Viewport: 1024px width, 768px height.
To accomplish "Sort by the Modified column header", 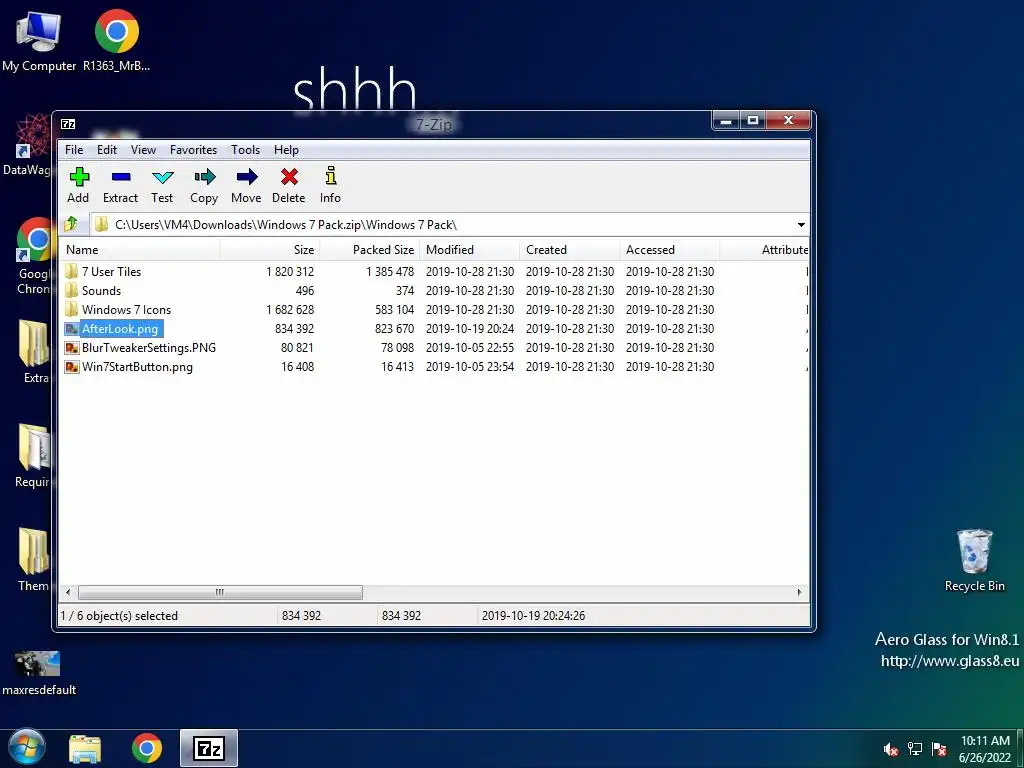I will (470, 249).
